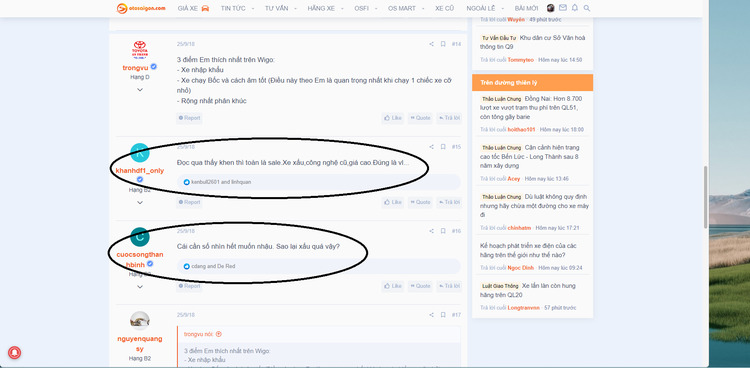Viewport: 750px width, 368px height.
Task: Expand the OSFI dropdown arrow
Action: point(376,8)
